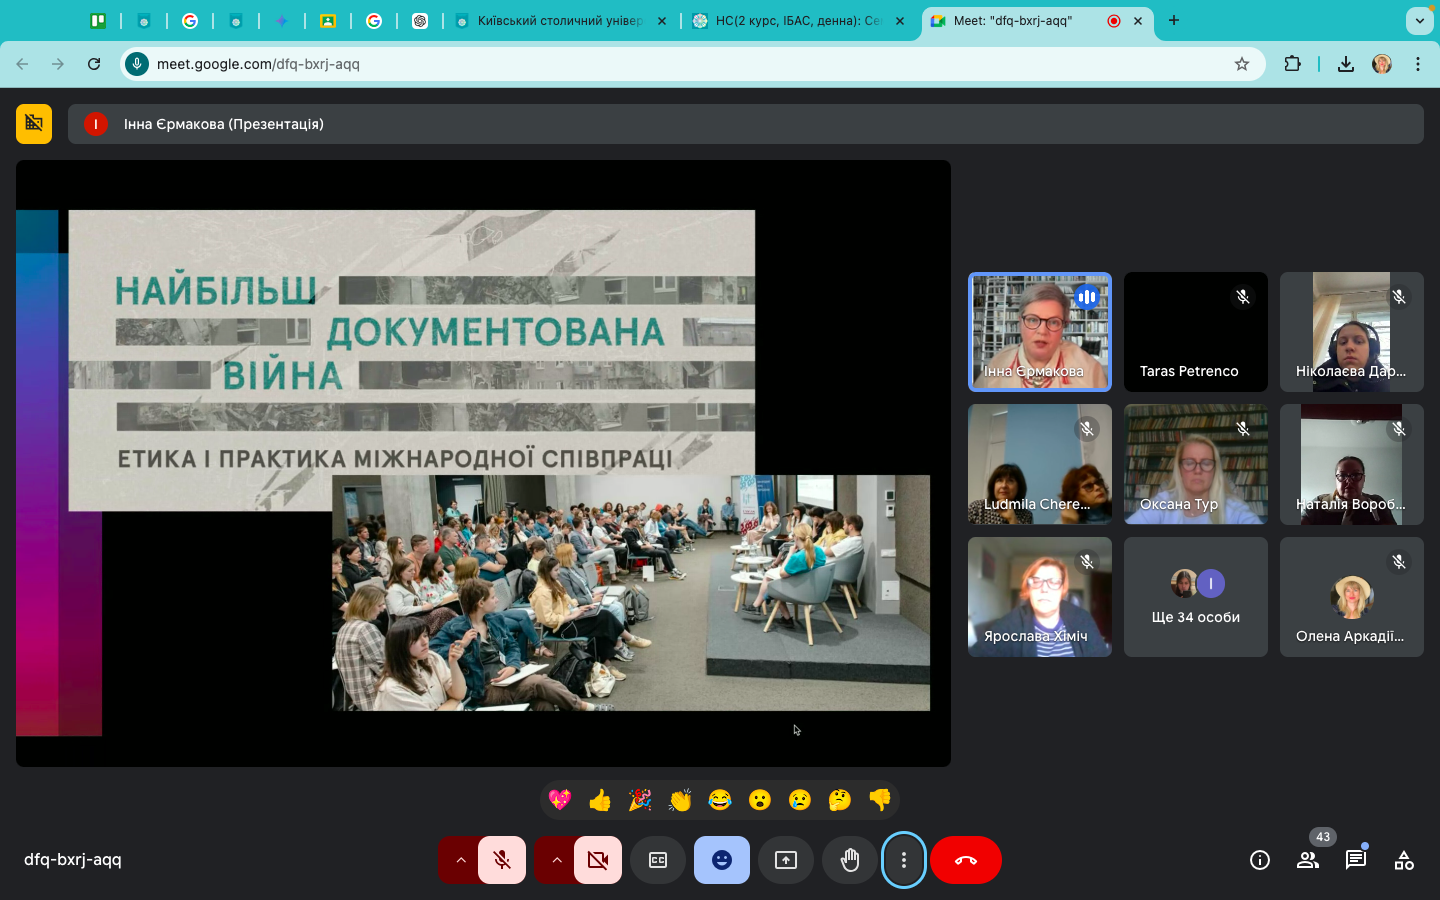This screenshot has height=900, width=1440.
Task: Send the party popper emoji reaction
Action: click(640, 800)
